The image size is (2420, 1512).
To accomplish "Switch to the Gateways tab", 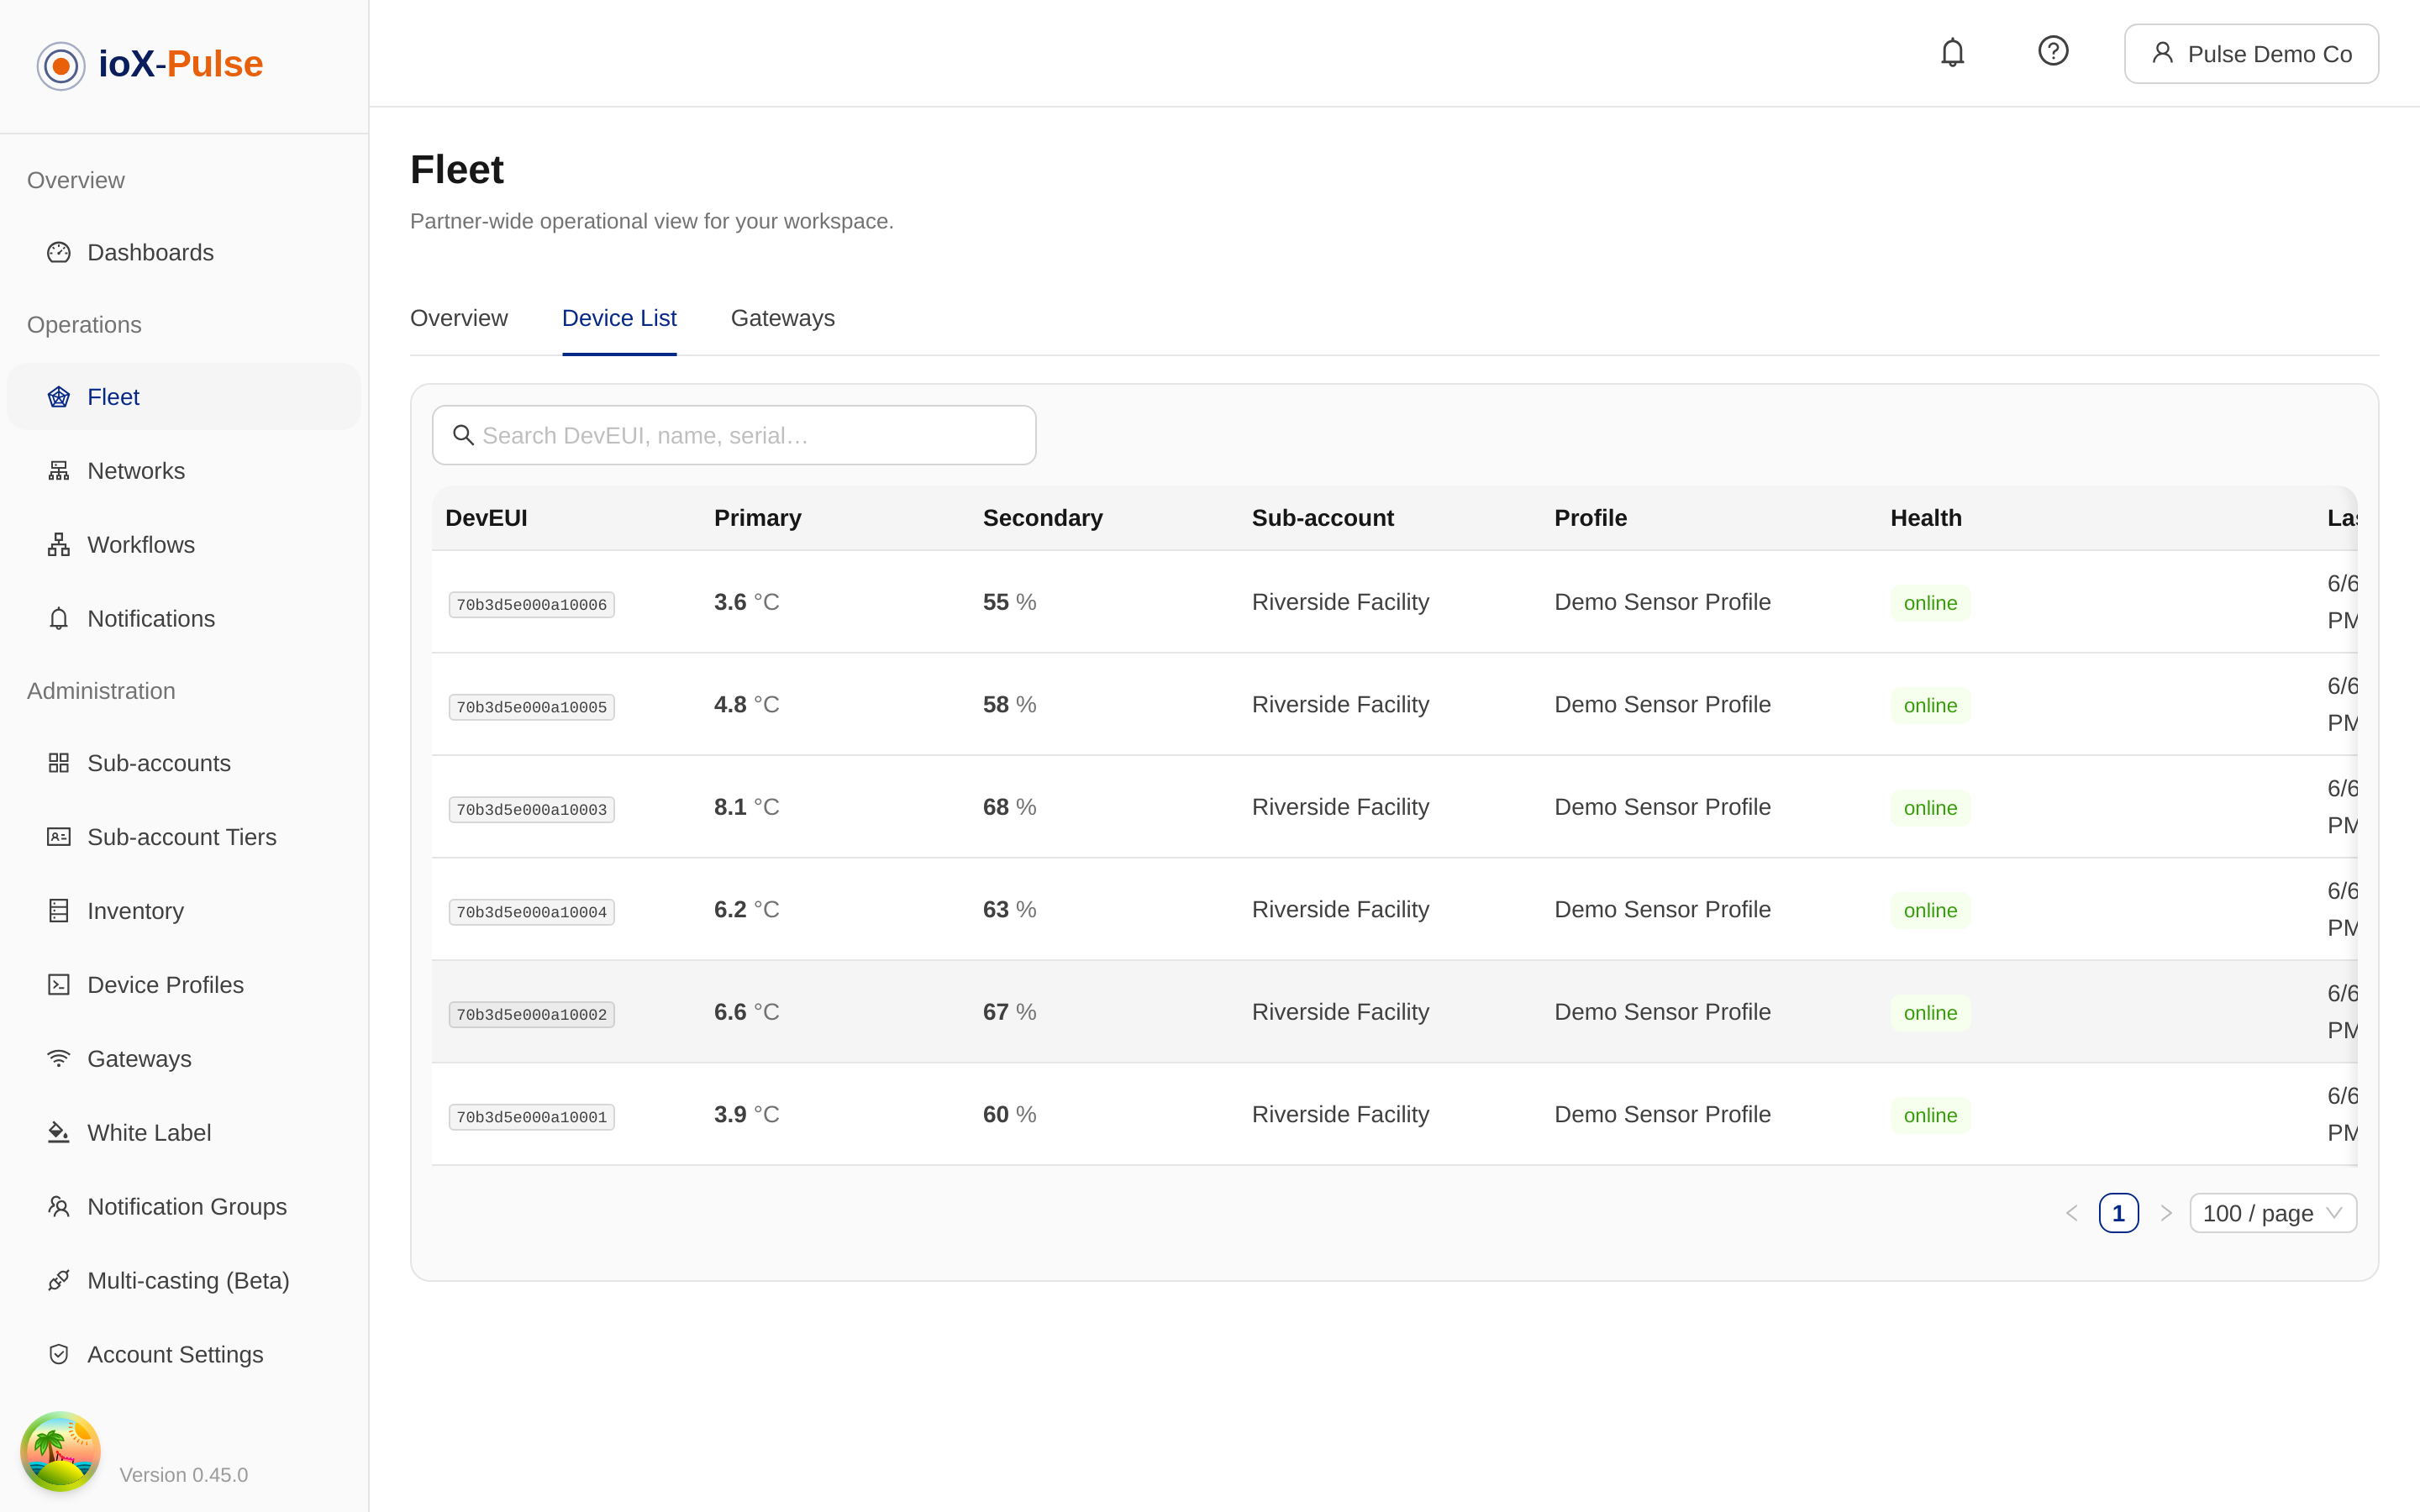I will coord(782,318).
